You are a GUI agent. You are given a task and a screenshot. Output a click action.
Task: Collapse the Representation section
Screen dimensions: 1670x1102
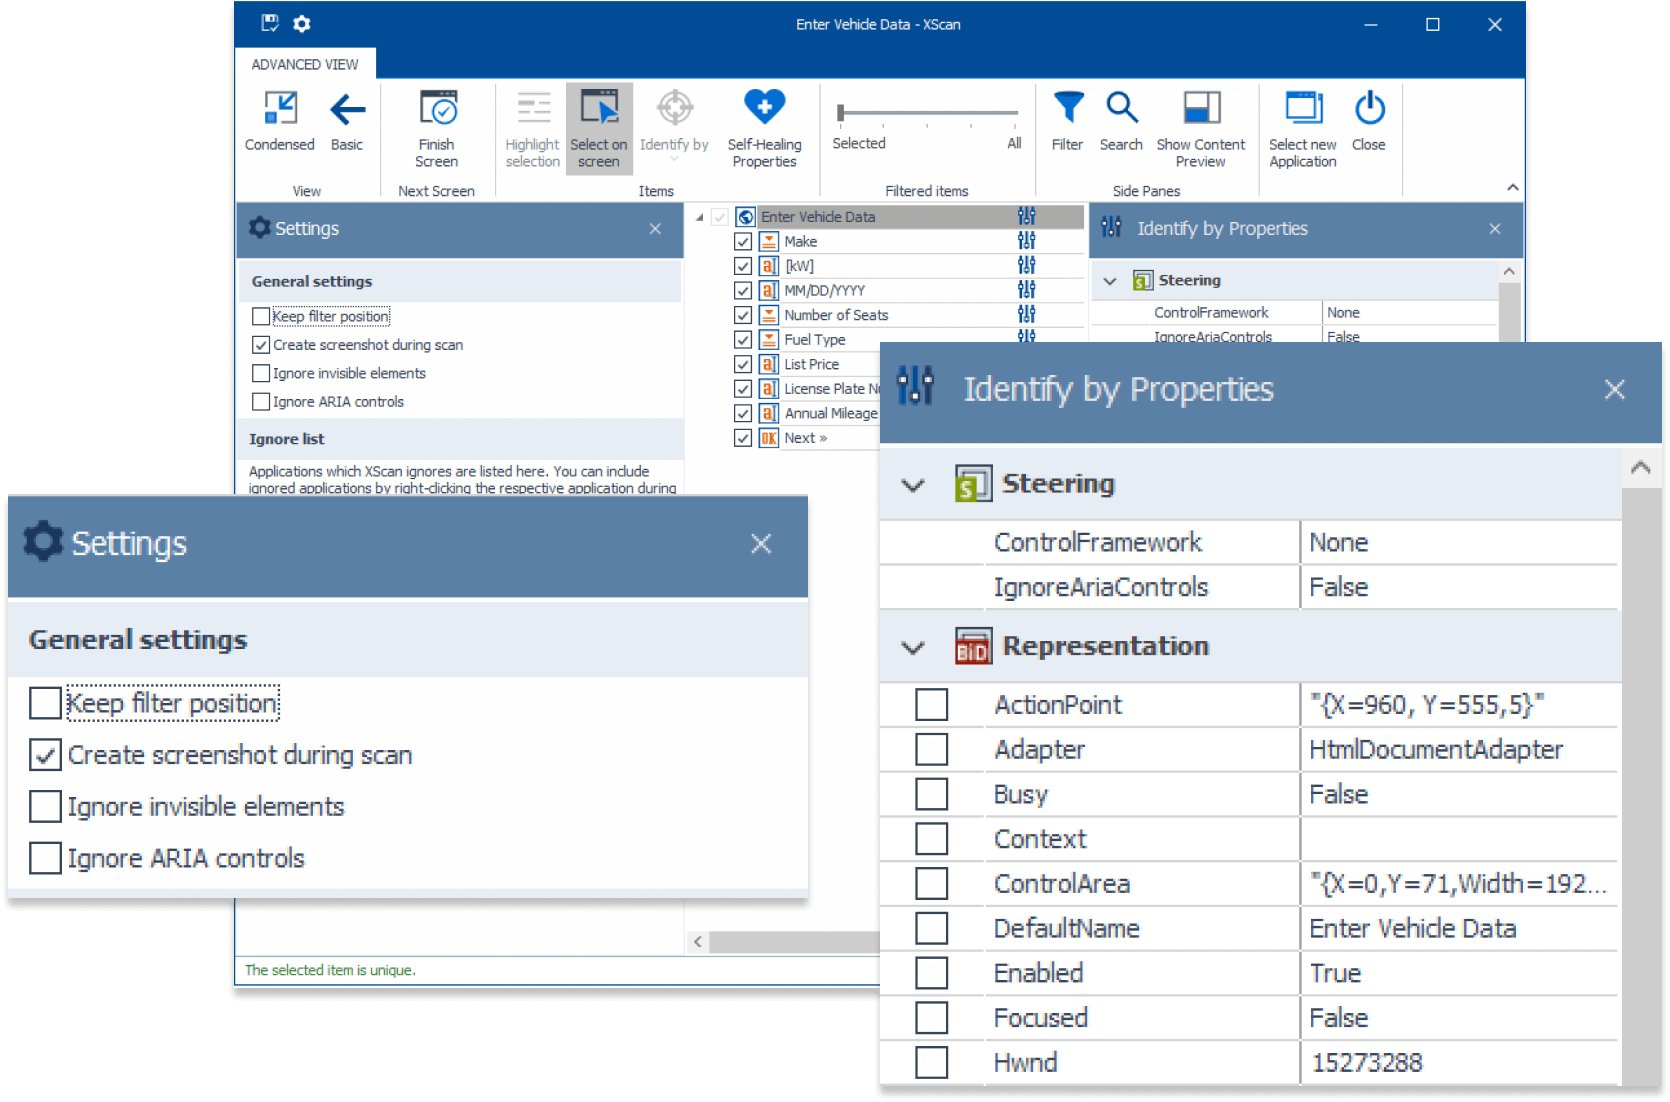coord(912,647)
